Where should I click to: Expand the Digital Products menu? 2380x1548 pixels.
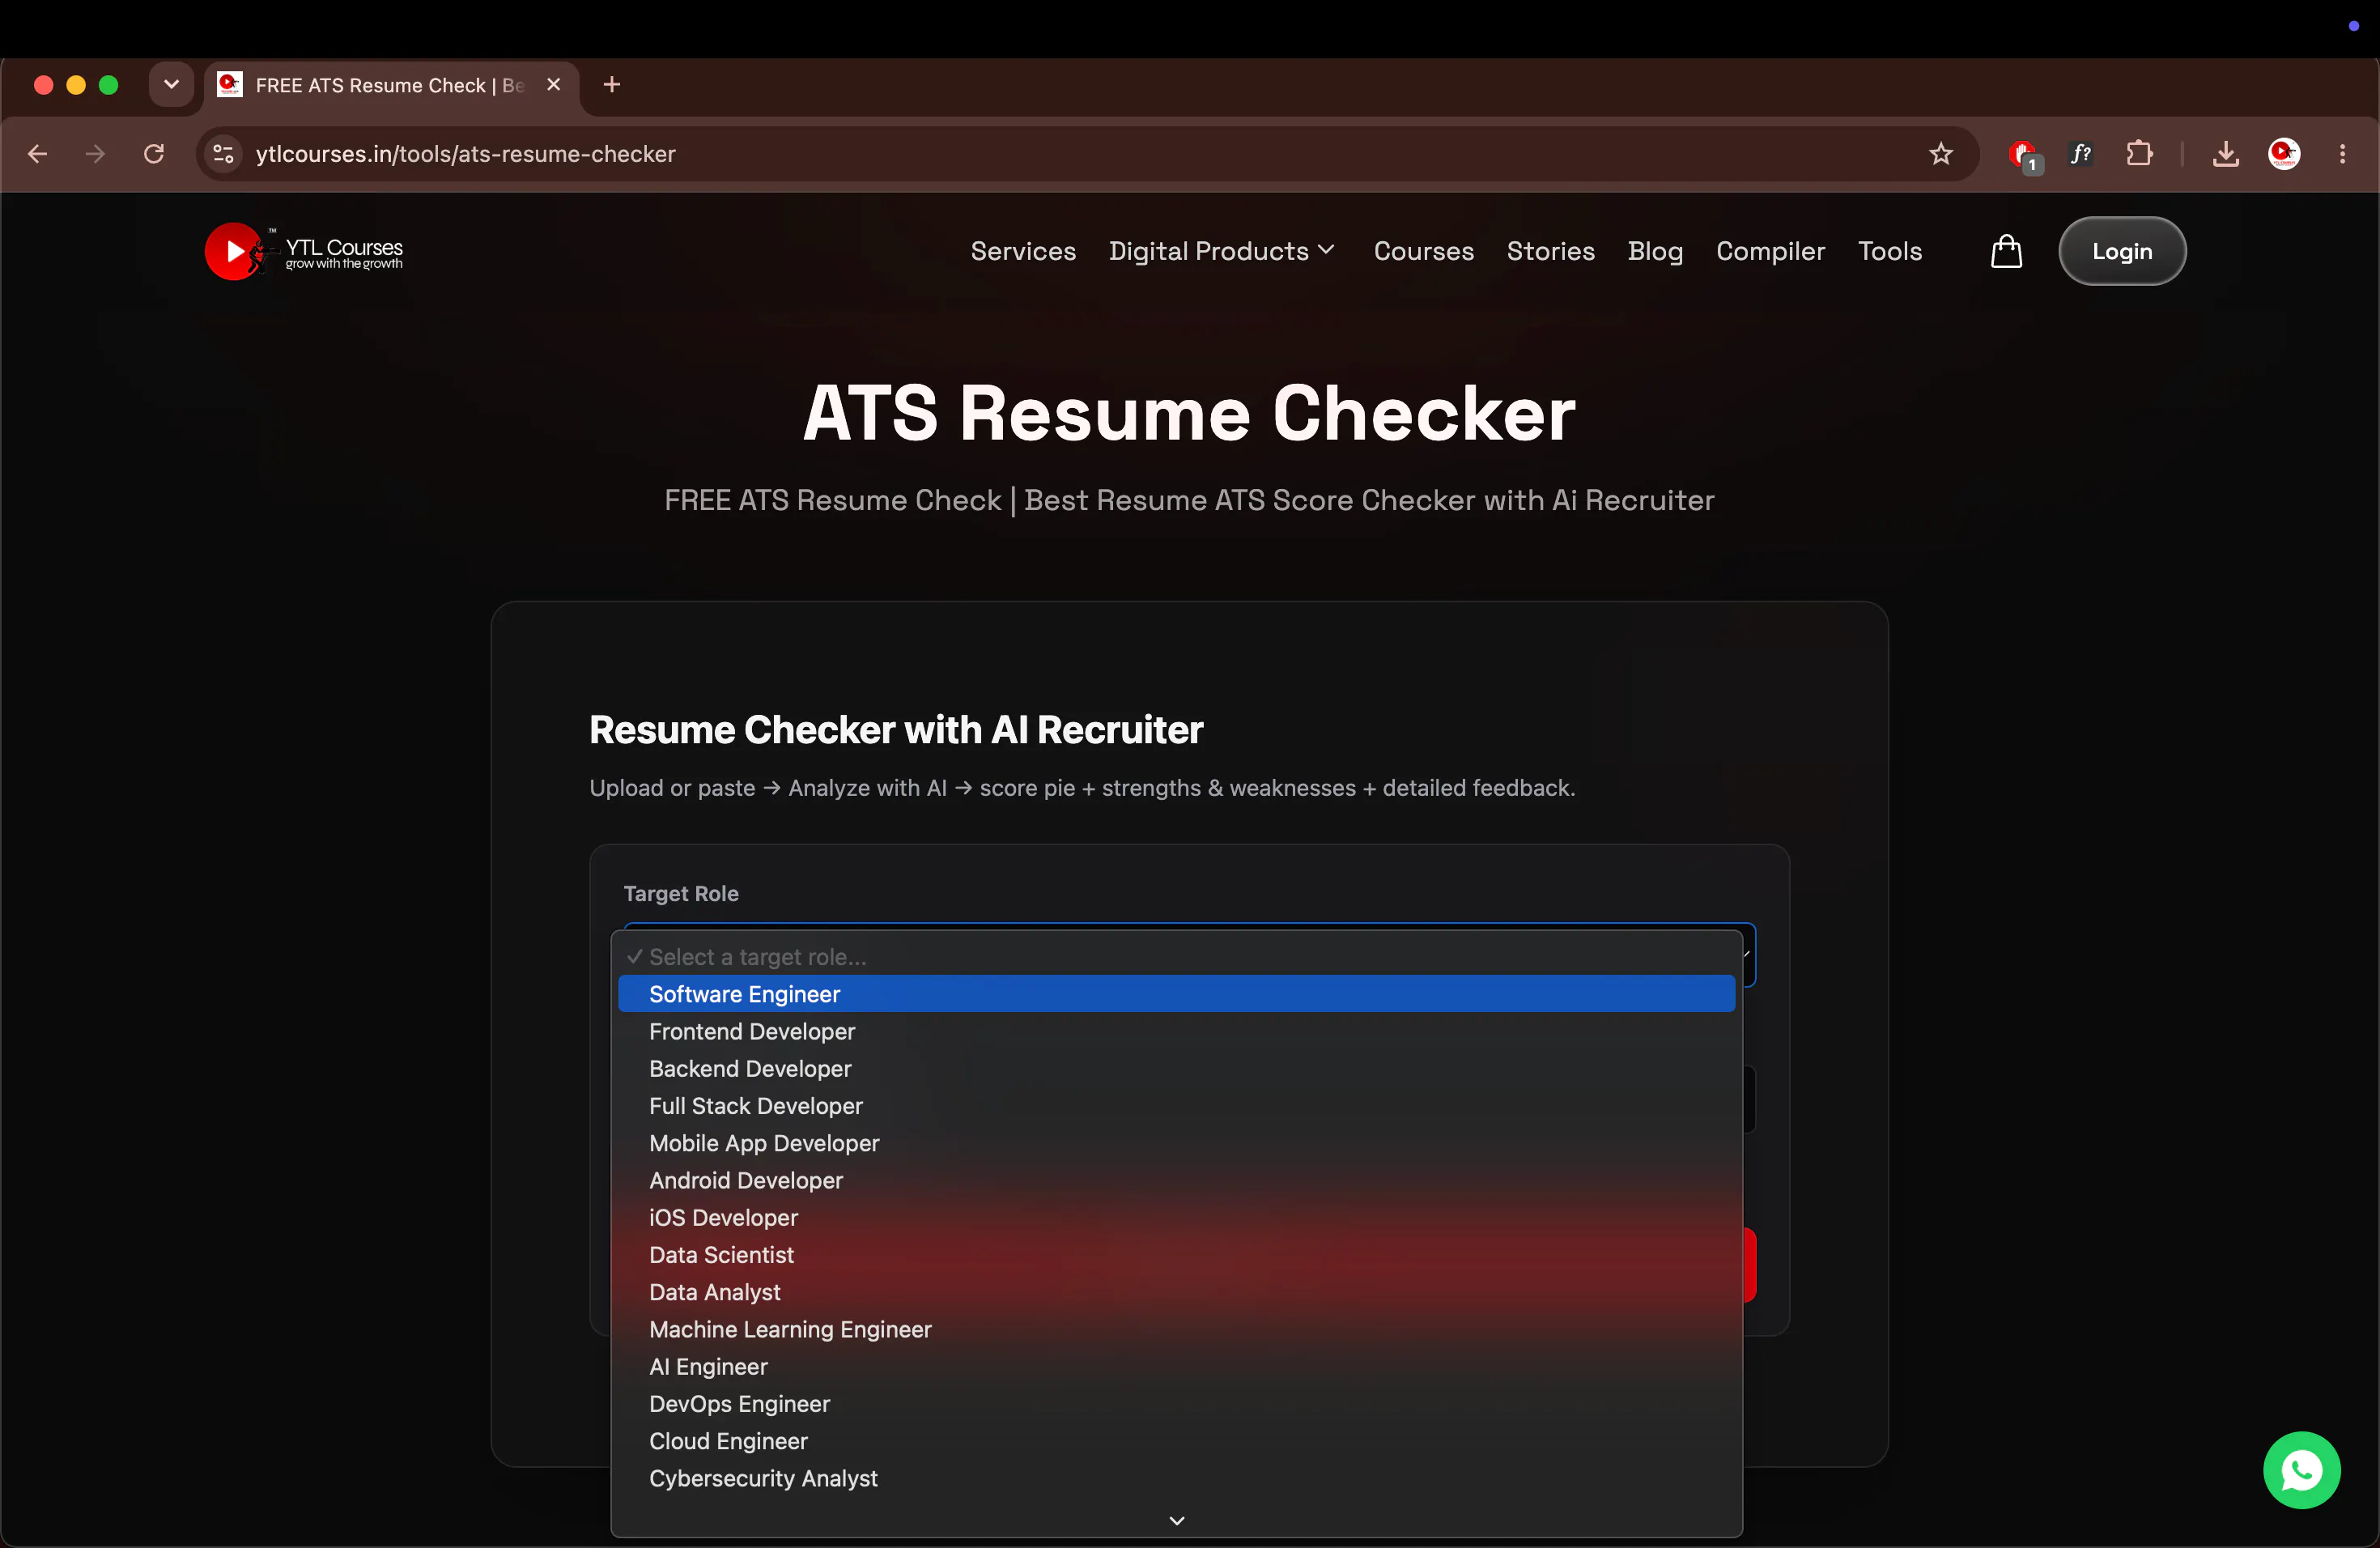coord(1222,251)
